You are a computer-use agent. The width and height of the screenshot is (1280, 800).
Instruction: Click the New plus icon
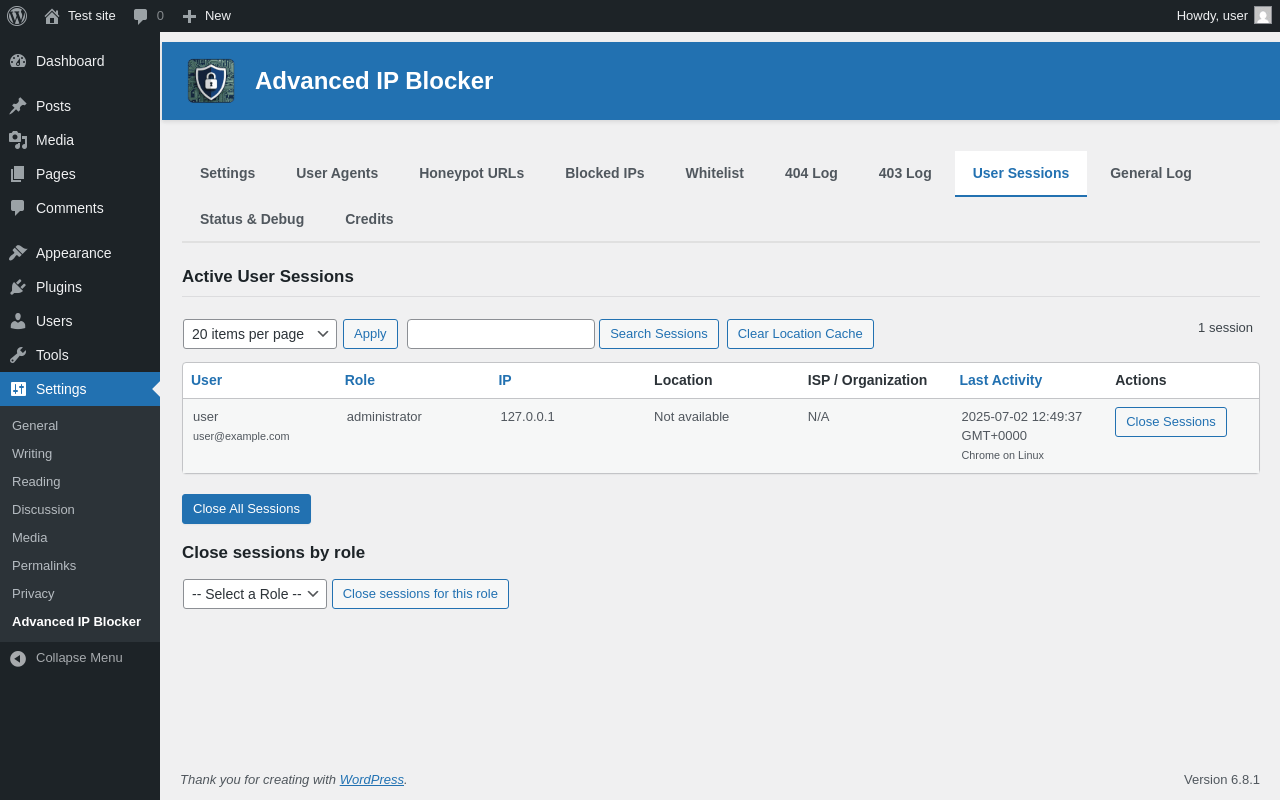[189, 16]
